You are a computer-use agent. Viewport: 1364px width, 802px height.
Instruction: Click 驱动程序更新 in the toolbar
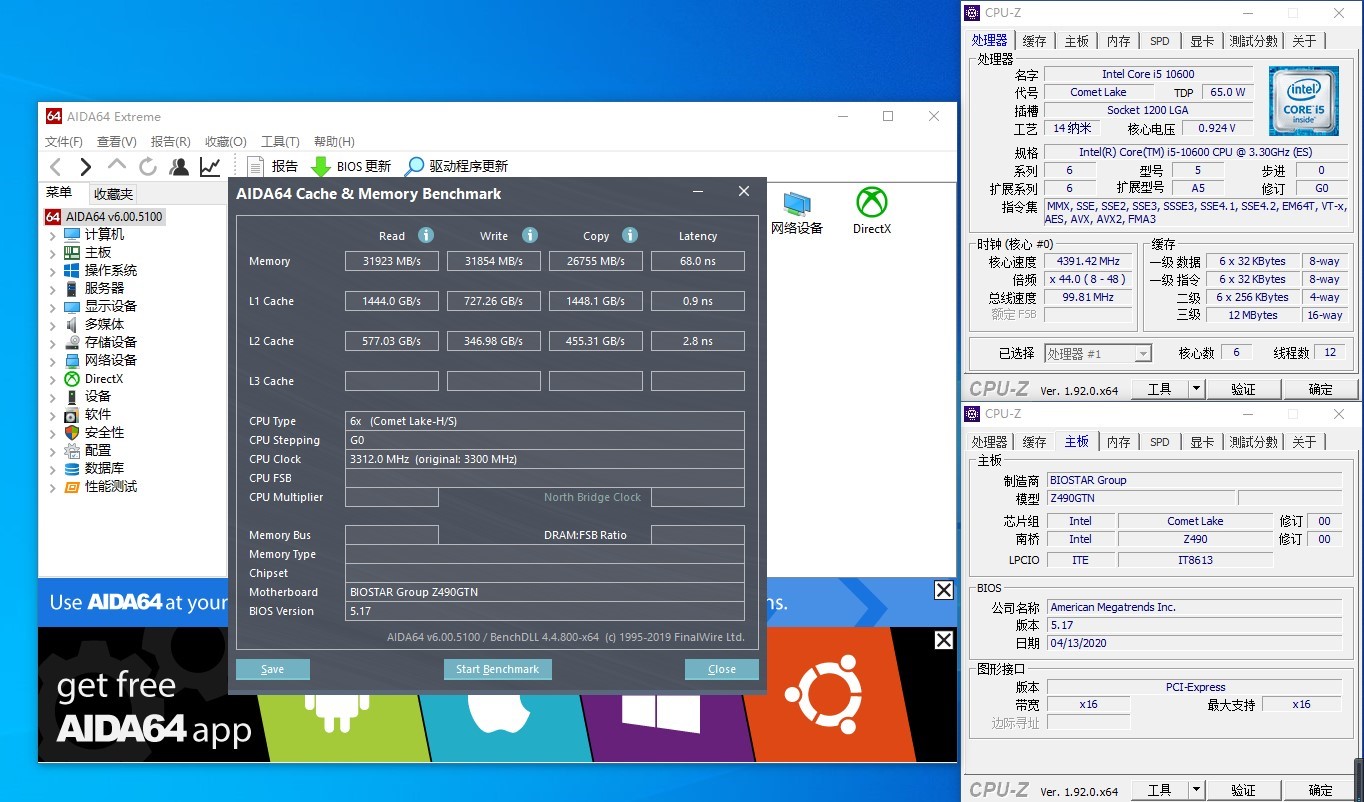click(x=457, y=167)
